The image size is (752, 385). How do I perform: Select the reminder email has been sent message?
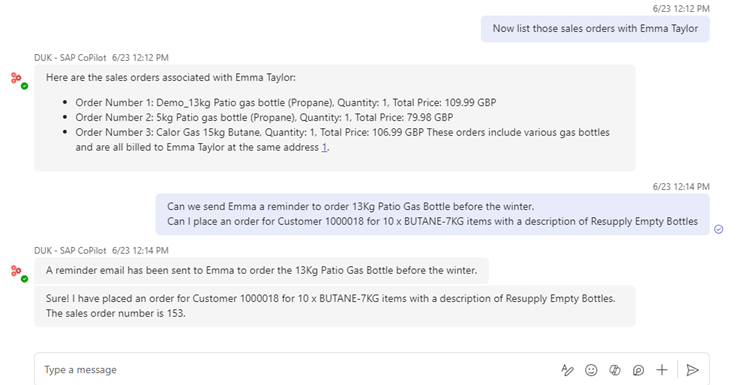[261, 270]
